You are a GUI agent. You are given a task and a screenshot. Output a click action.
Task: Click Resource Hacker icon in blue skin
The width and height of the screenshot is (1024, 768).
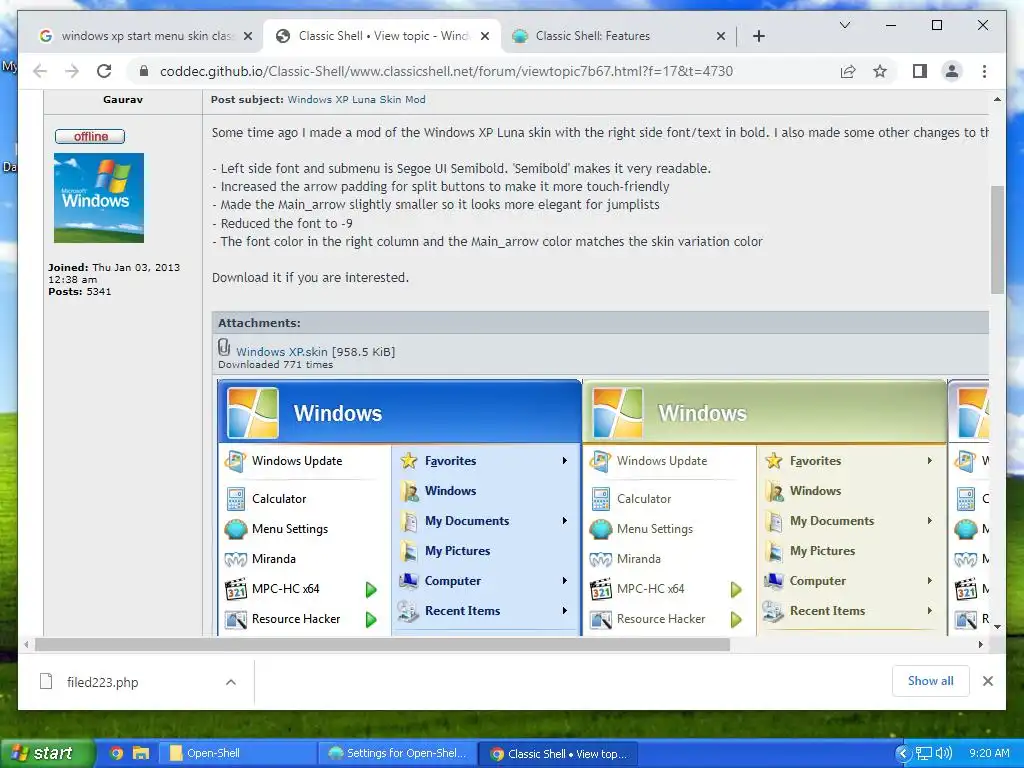click(236, 619)
